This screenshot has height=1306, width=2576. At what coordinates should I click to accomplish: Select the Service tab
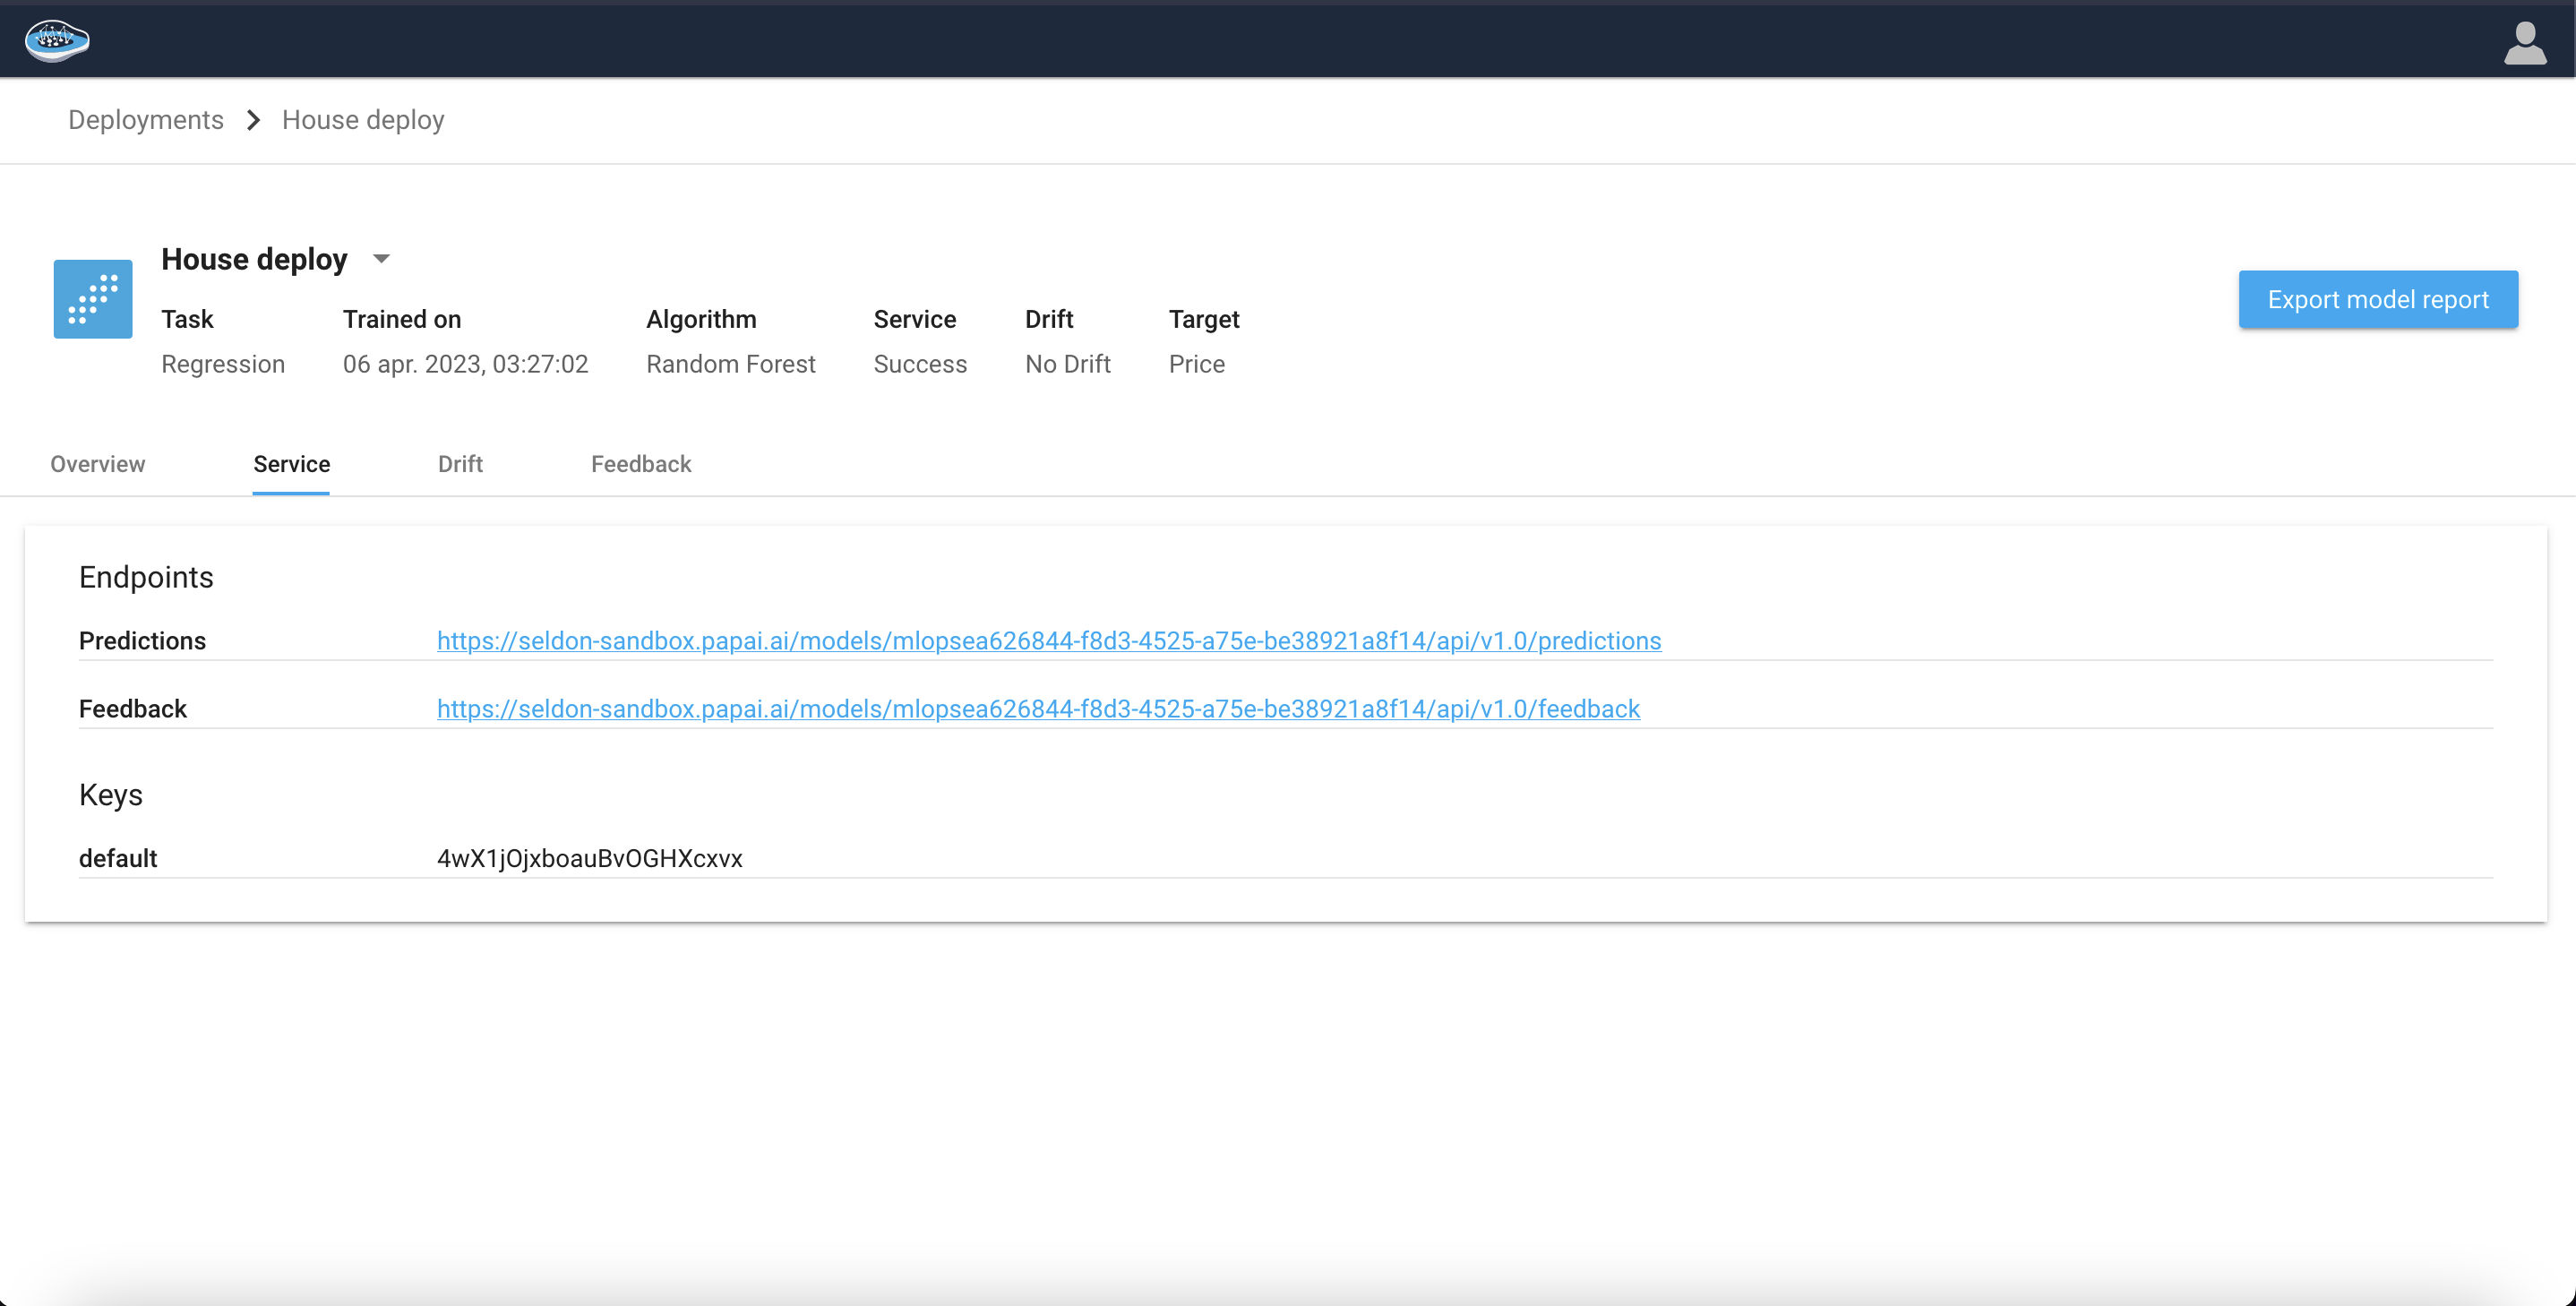[x=291, y=464]
